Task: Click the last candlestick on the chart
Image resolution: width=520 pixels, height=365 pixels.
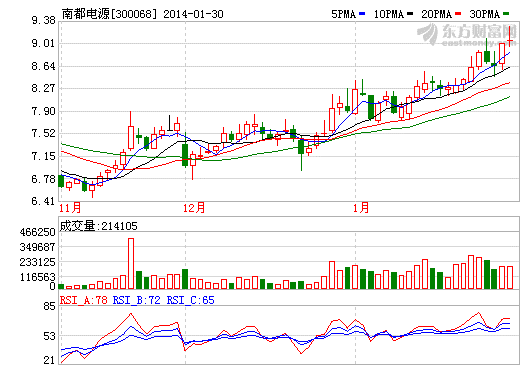Action: [x=510, y=37]
